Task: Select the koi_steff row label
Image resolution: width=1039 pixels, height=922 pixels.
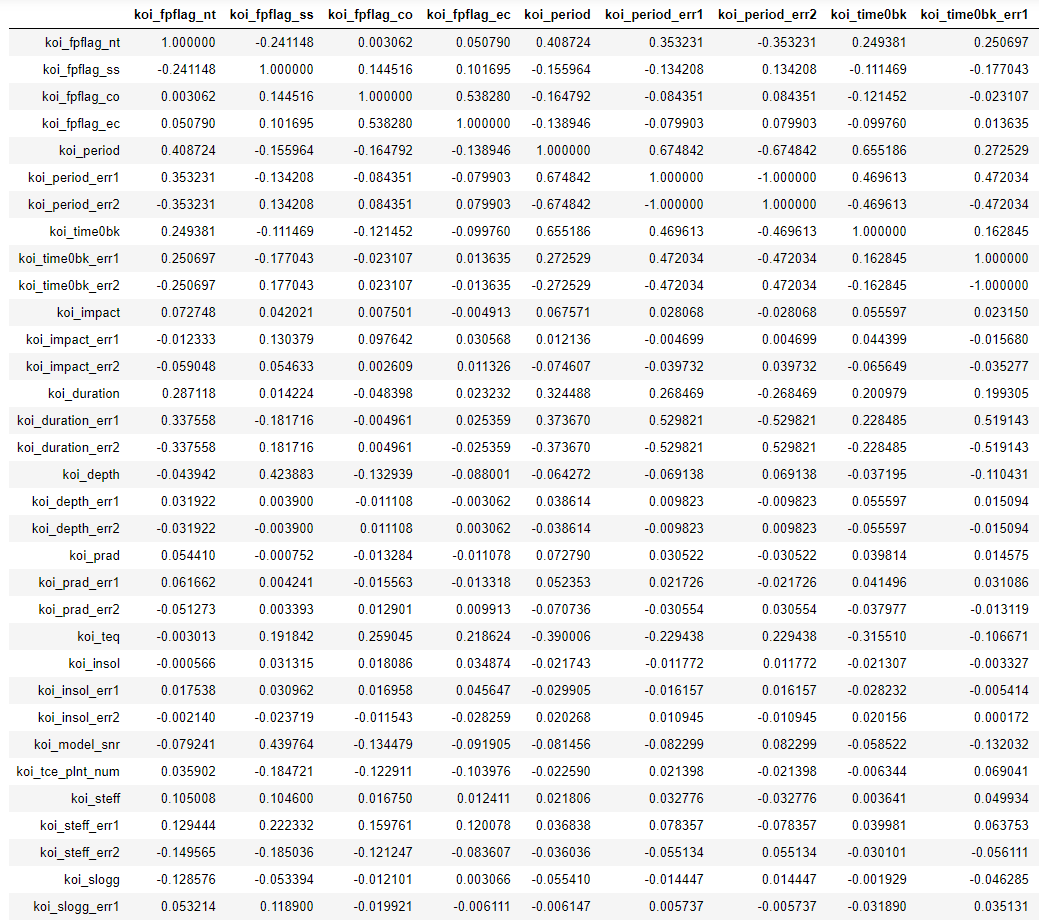Action: [x=96, y=799]
